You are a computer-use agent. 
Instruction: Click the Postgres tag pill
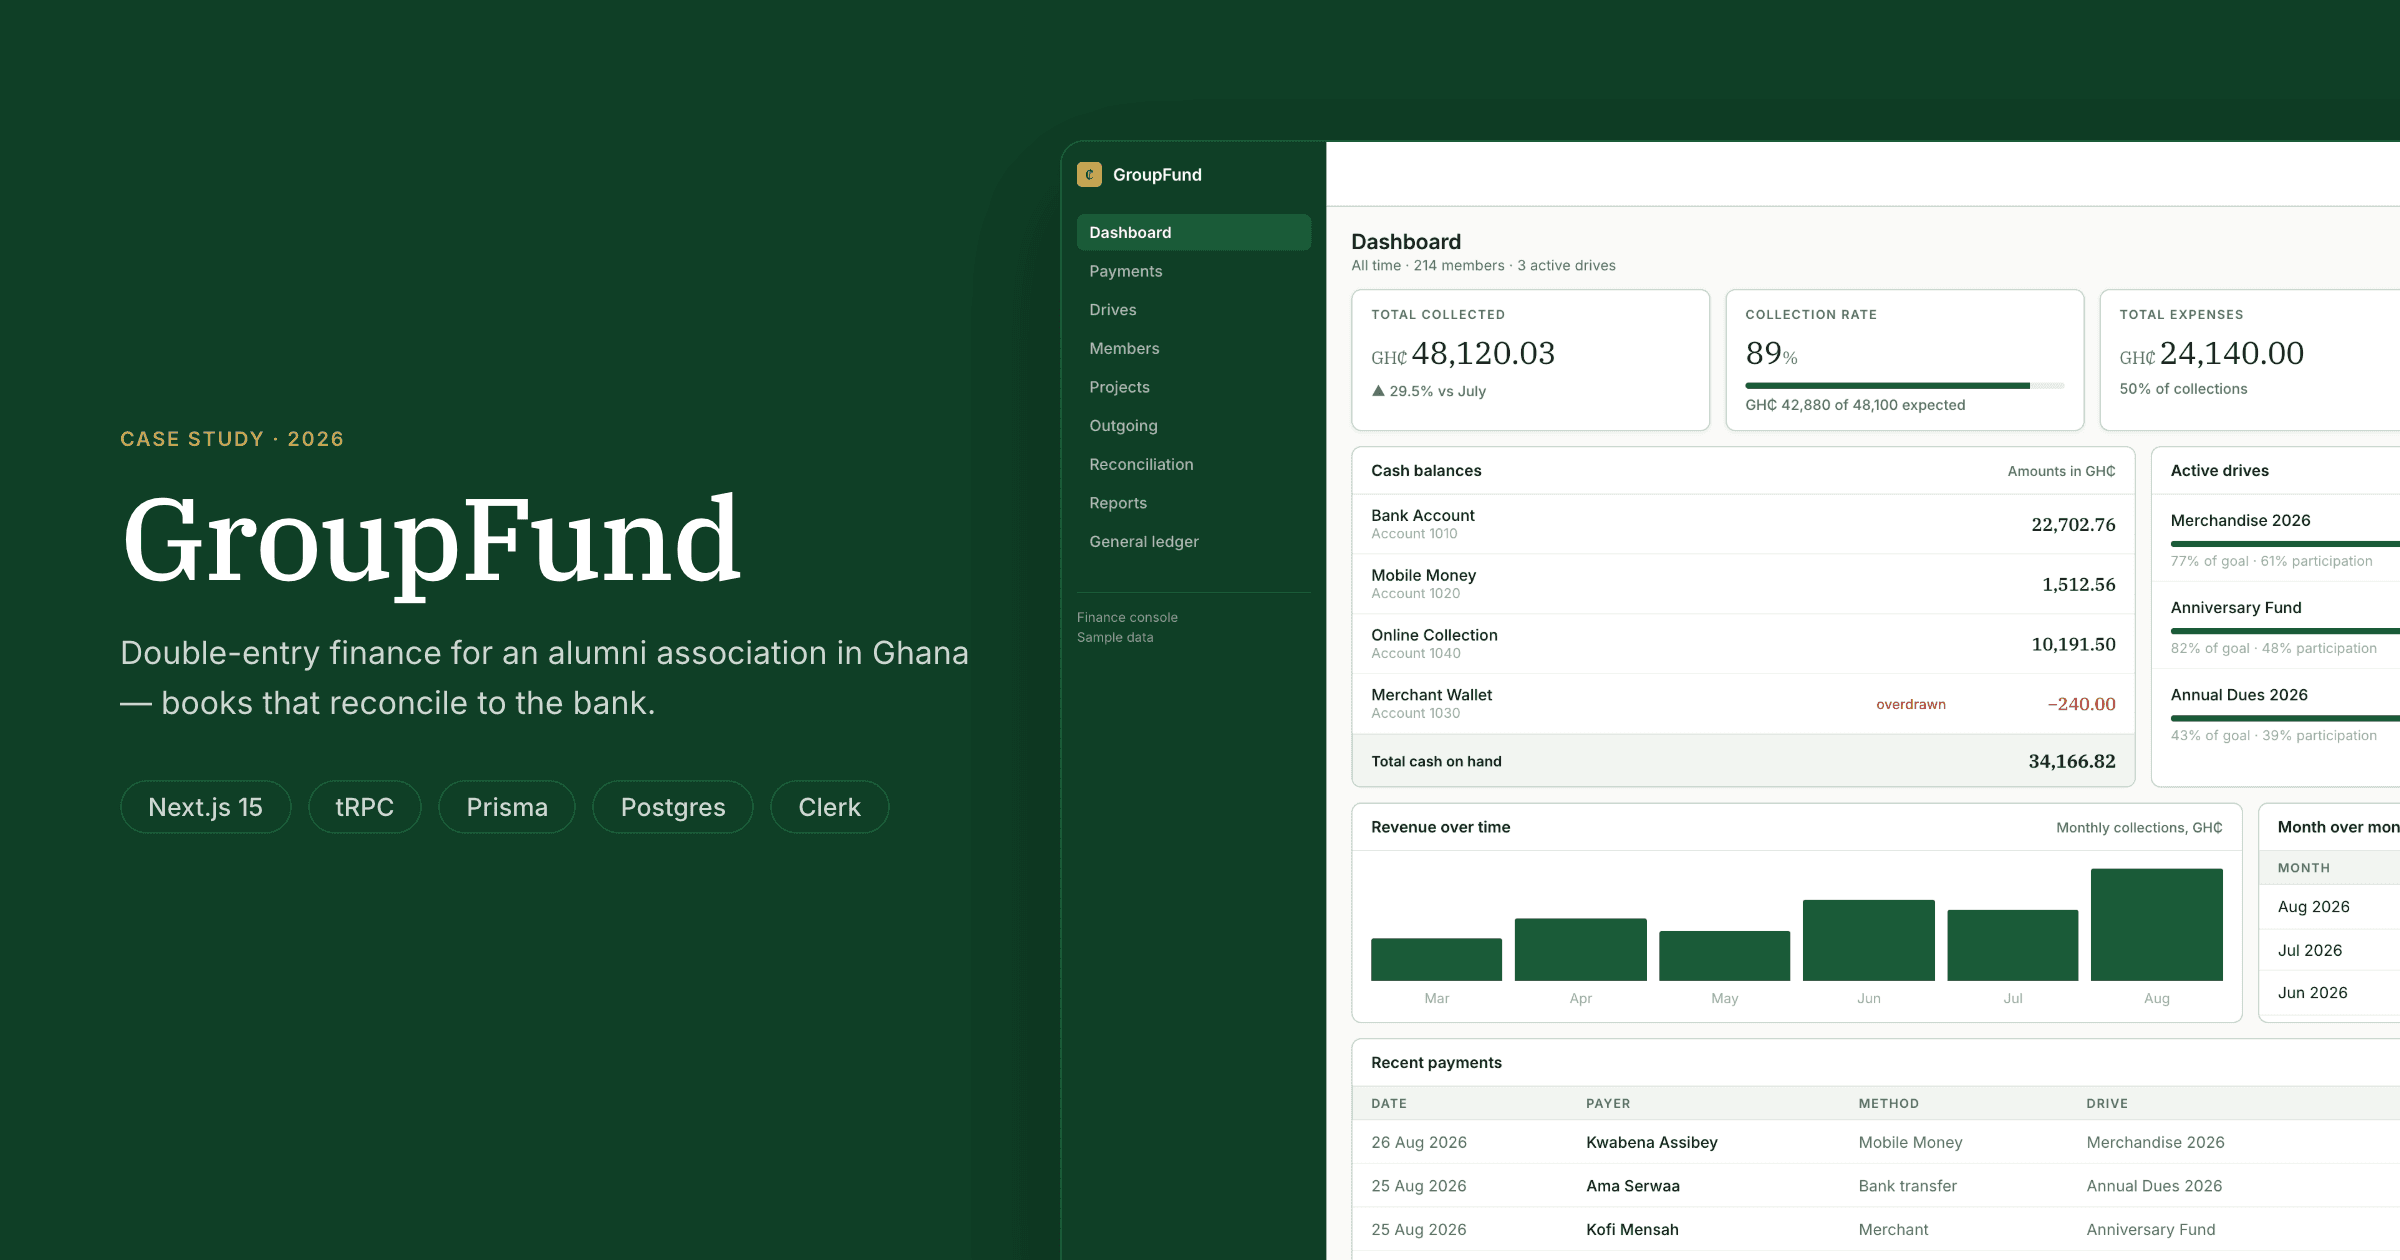tap(673, 807)
